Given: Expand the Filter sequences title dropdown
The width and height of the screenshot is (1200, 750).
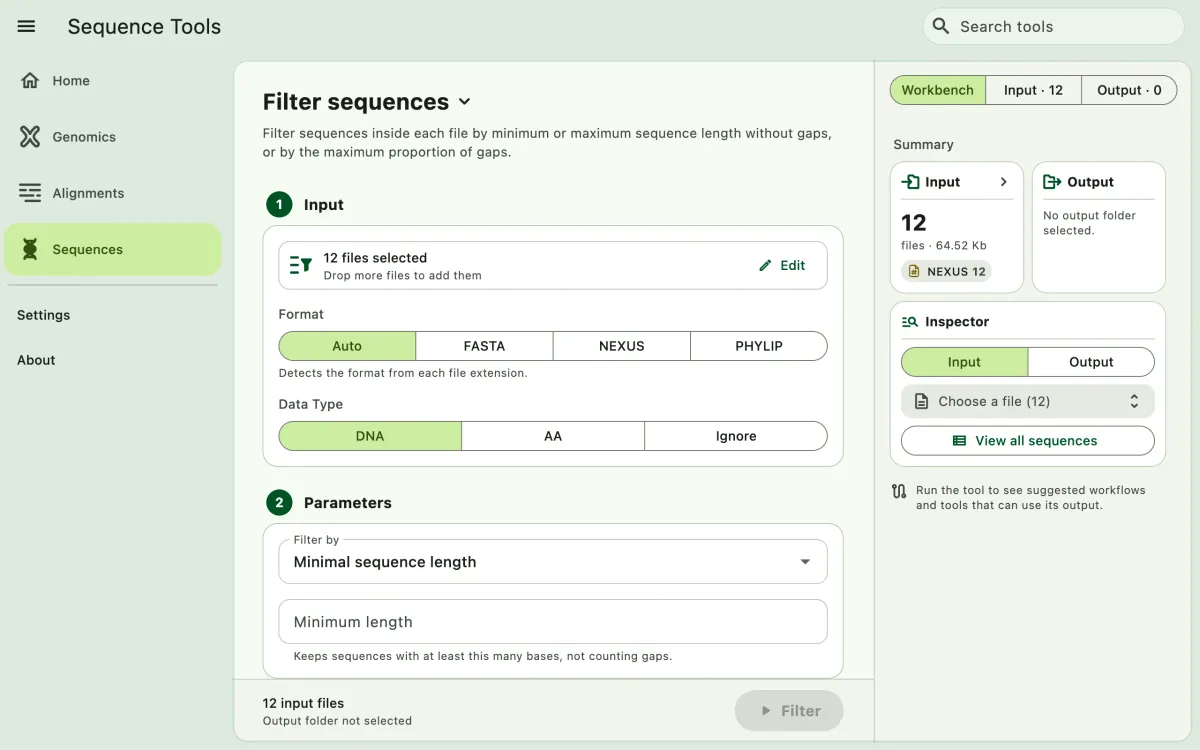Looking at the screenshot, I should (x=464, y=102).
